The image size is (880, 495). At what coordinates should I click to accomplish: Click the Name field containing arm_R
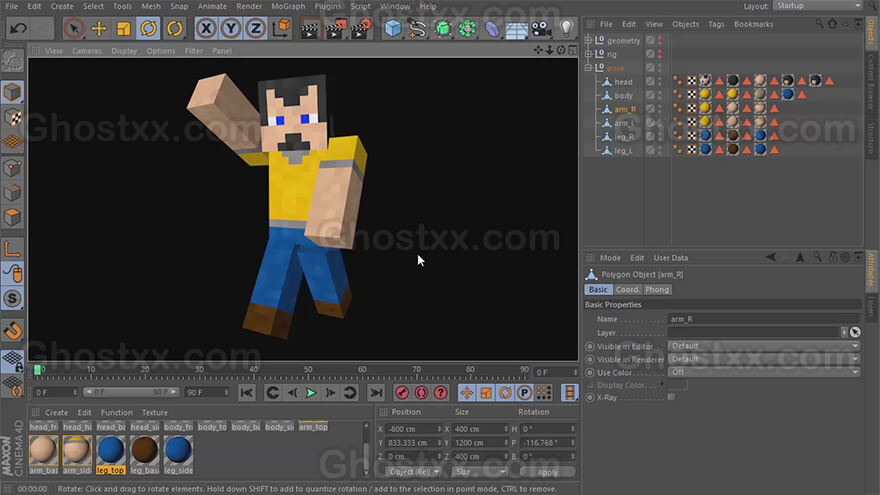pyautogui.click(x=763, y=319)
